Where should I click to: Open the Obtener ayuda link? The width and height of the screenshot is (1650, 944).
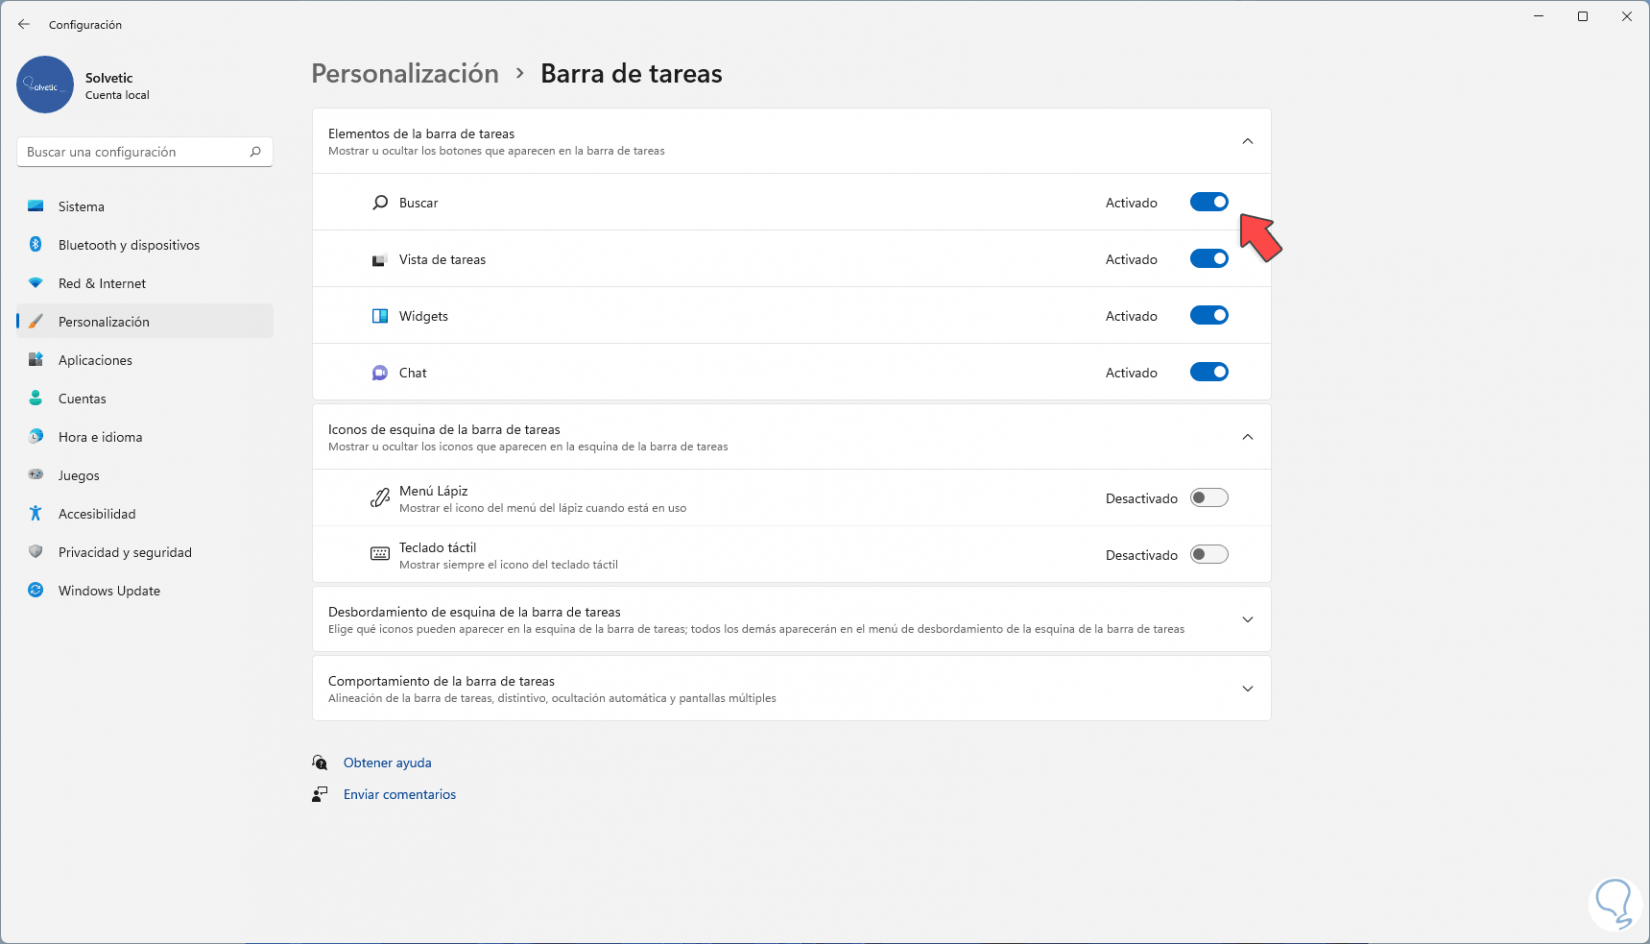coord(387,763)
